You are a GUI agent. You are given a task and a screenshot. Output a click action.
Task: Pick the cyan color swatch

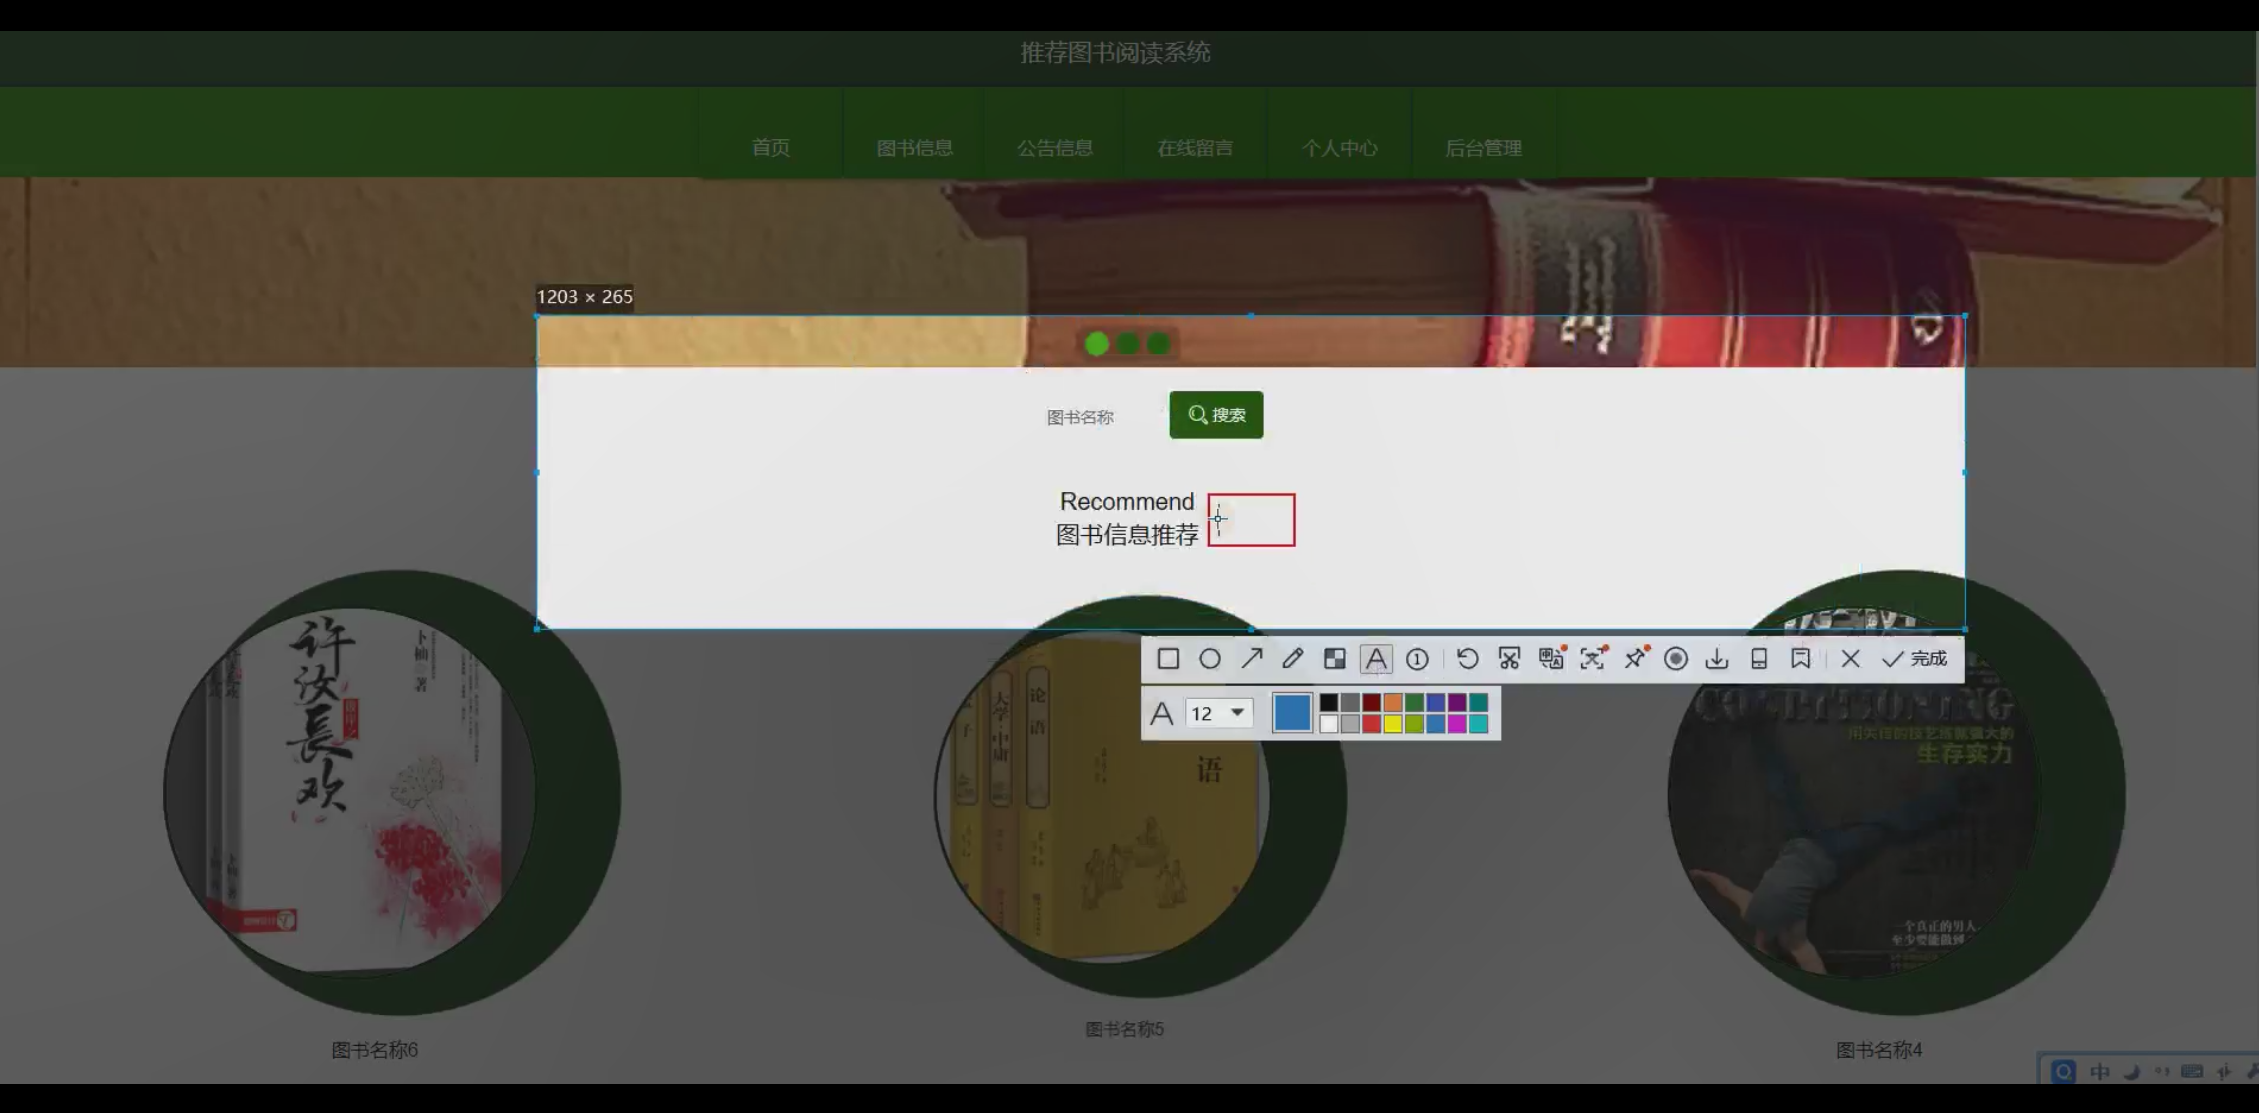pyautogui.click(x=1478, y=724)
